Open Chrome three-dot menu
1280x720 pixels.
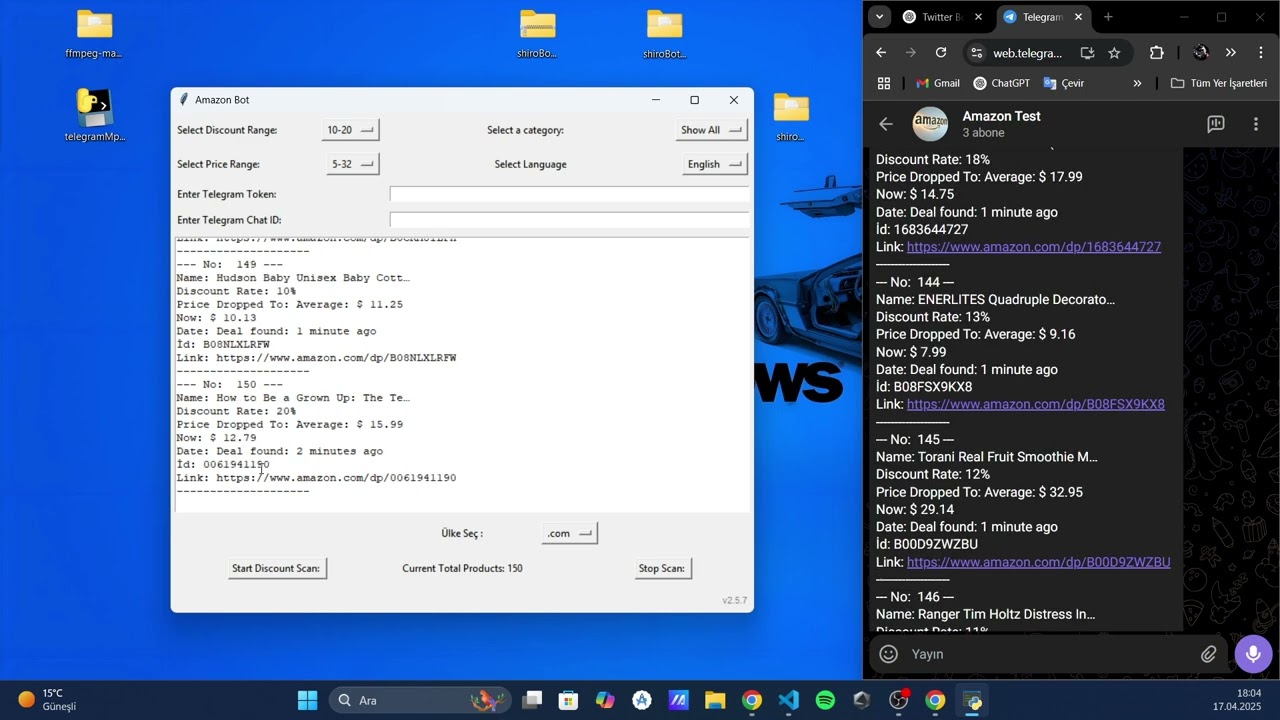[x=1260, y=53]
